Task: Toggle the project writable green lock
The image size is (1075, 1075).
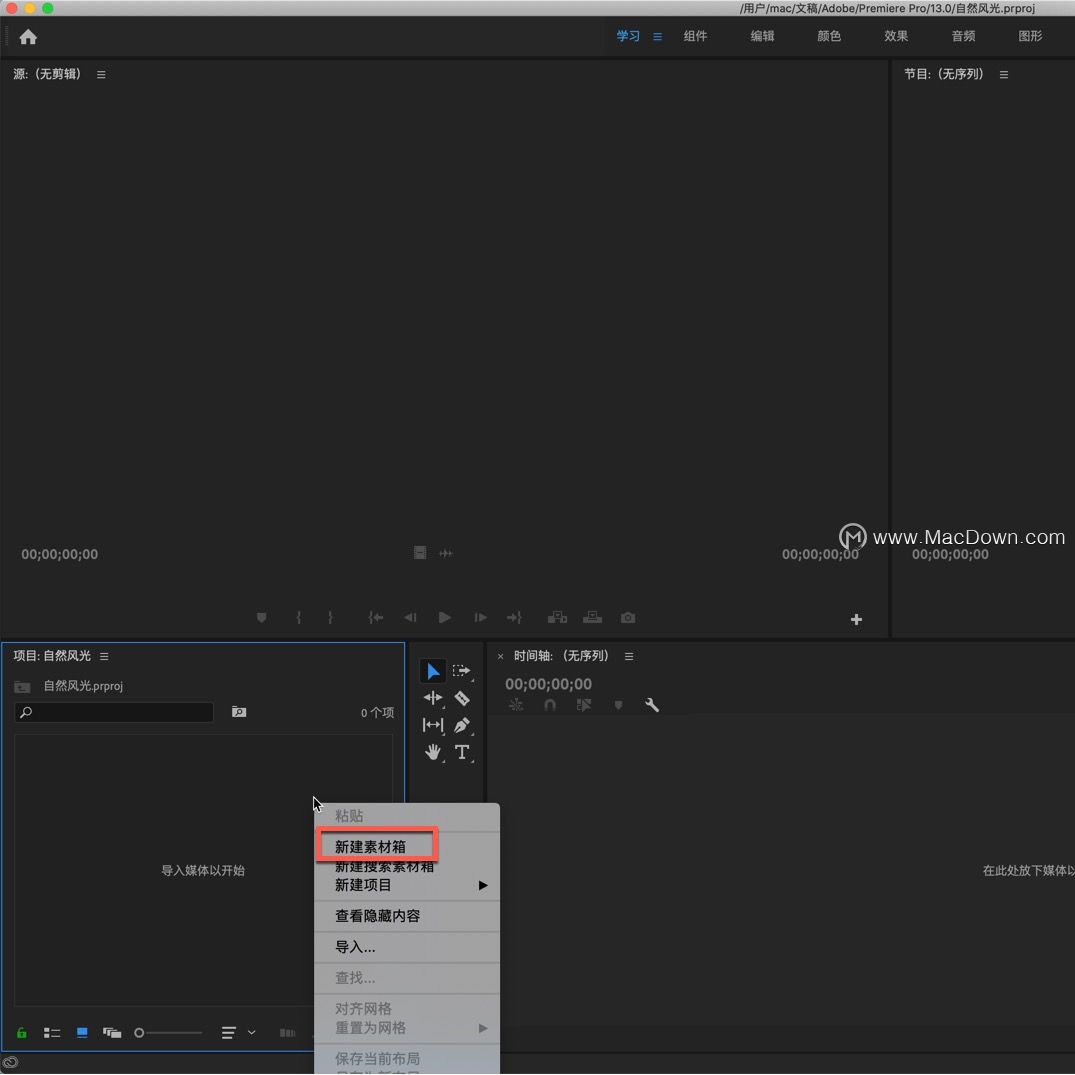Action: click(22, 1032)
